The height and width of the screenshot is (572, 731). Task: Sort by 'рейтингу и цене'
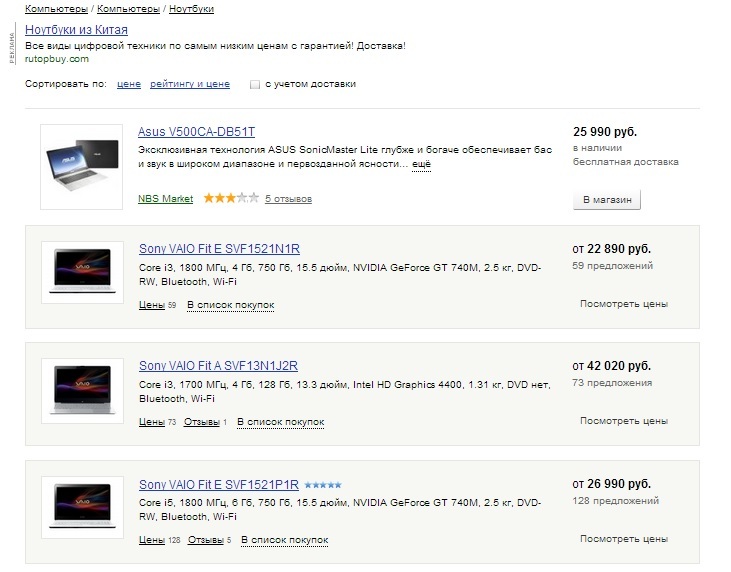[x=190, y=85]
